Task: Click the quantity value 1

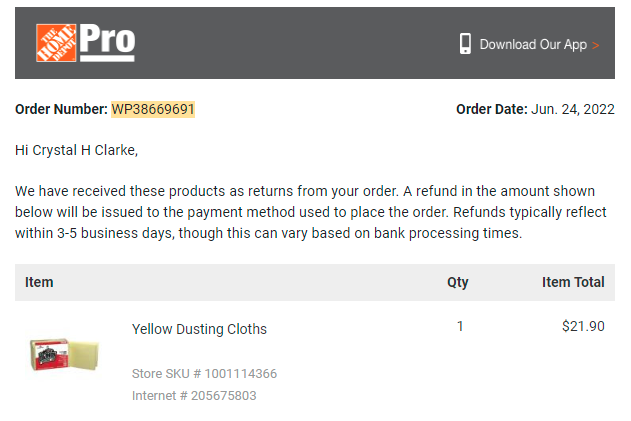Action: (x=460, y=326)
